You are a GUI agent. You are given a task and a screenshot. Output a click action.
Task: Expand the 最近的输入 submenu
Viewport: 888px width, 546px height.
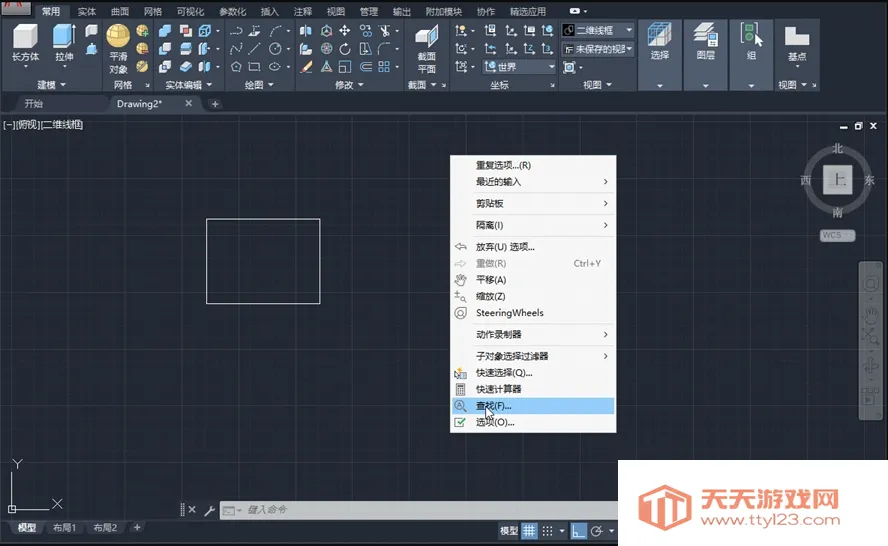533,182
